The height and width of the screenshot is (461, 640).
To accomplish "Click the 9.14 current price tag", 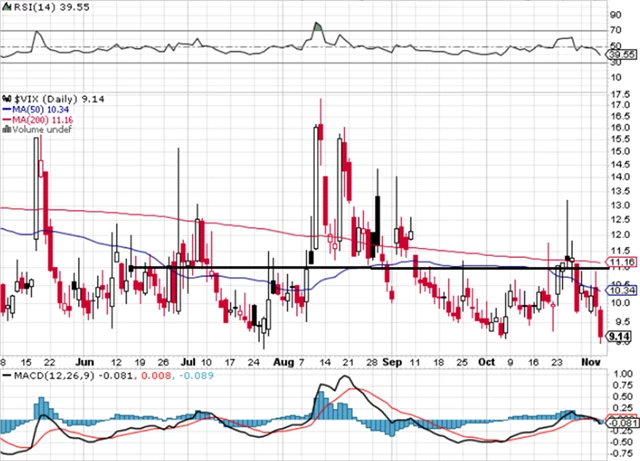I will coord(619,338).
